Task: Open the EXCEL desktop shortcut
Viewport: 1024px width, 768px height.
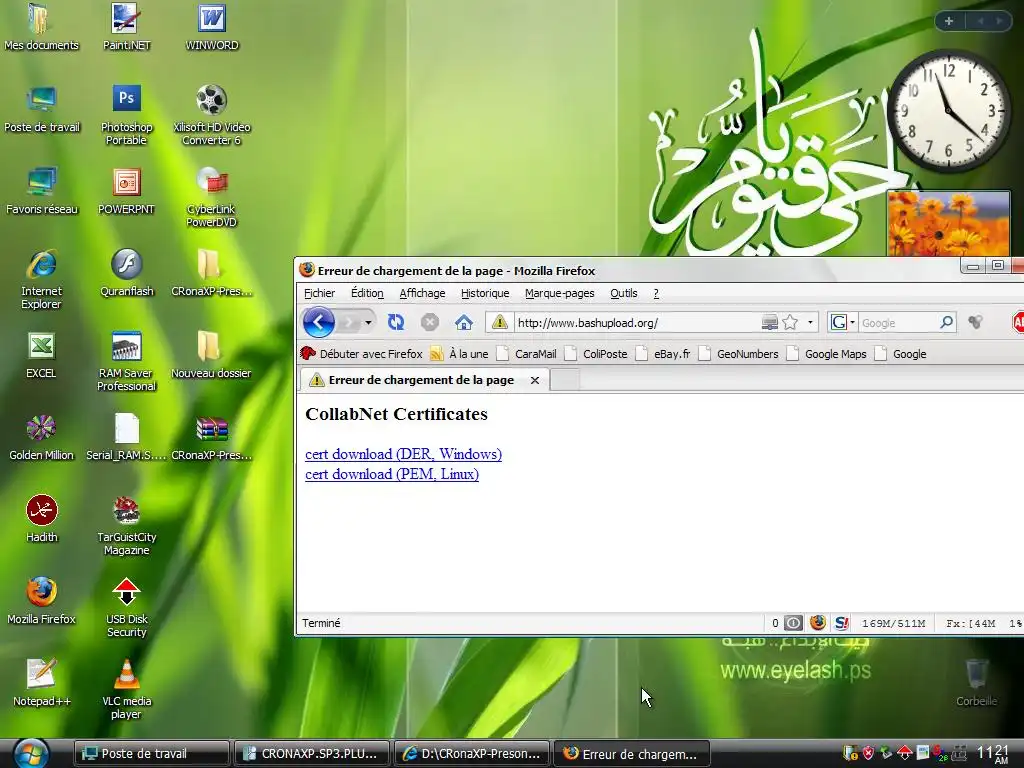Action: pos(41,355)
